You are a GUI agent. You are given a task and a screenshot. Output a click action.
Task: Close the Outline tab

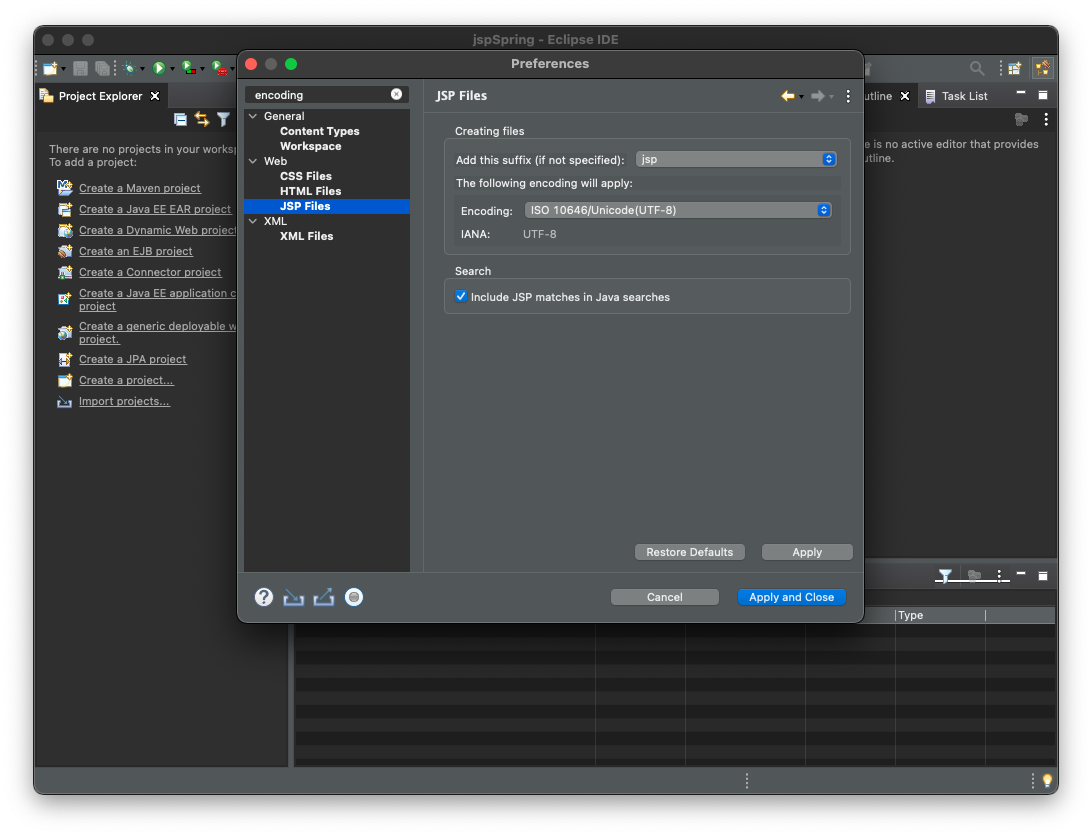pyautogui.click(x=905, y=96)
